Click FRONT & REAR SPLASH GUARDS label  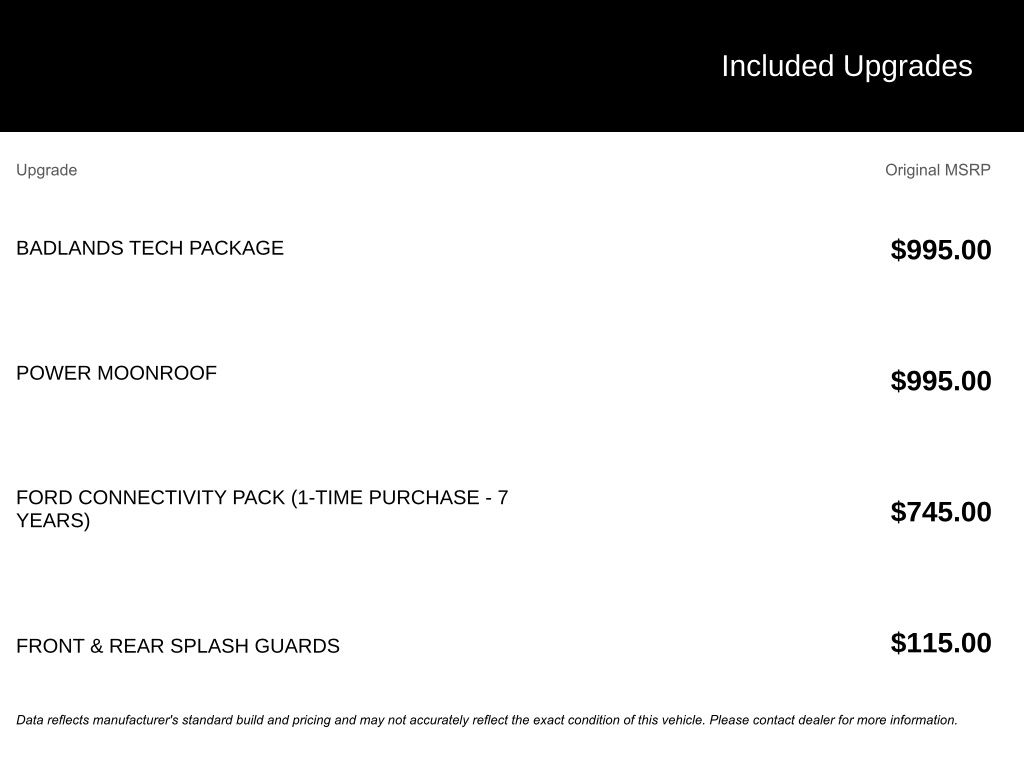178,646
